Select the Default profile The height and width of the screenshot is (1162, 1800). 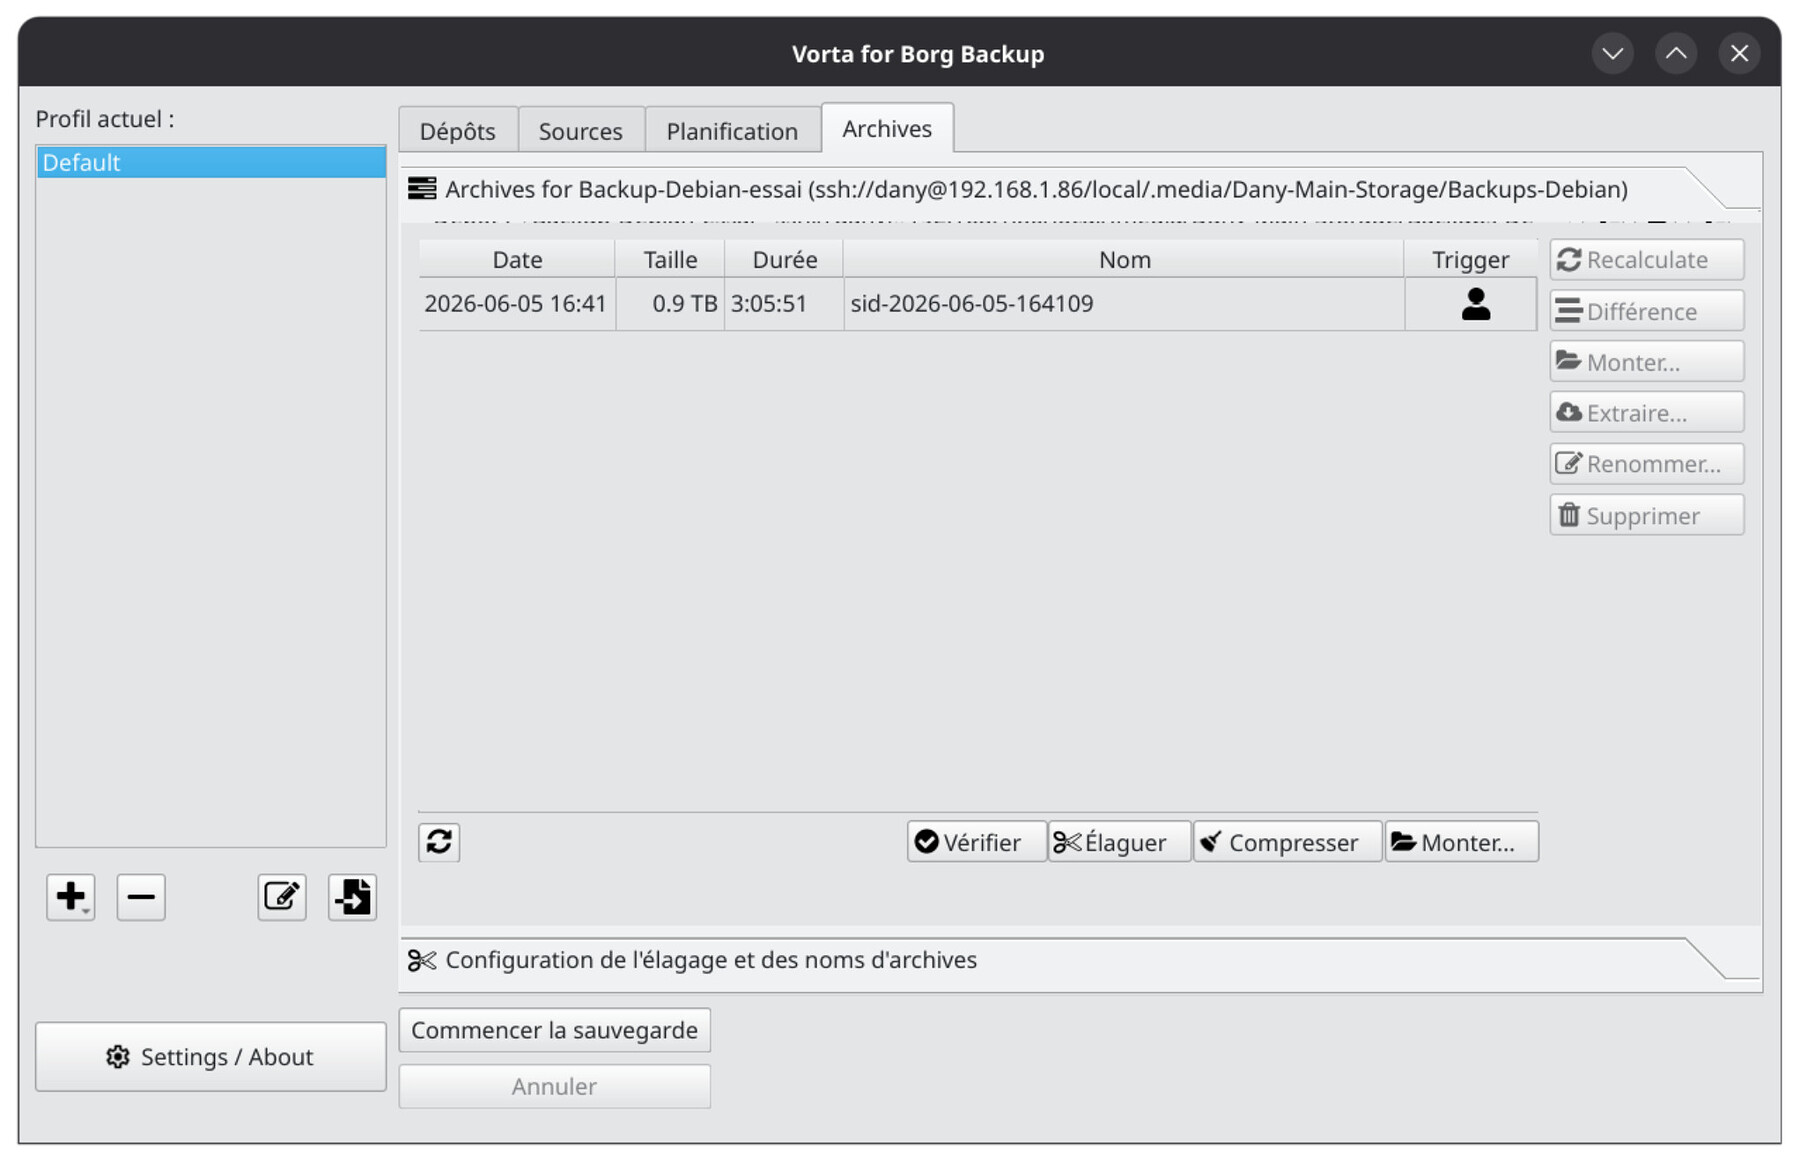pyautogui.click(x=211, y=162)
